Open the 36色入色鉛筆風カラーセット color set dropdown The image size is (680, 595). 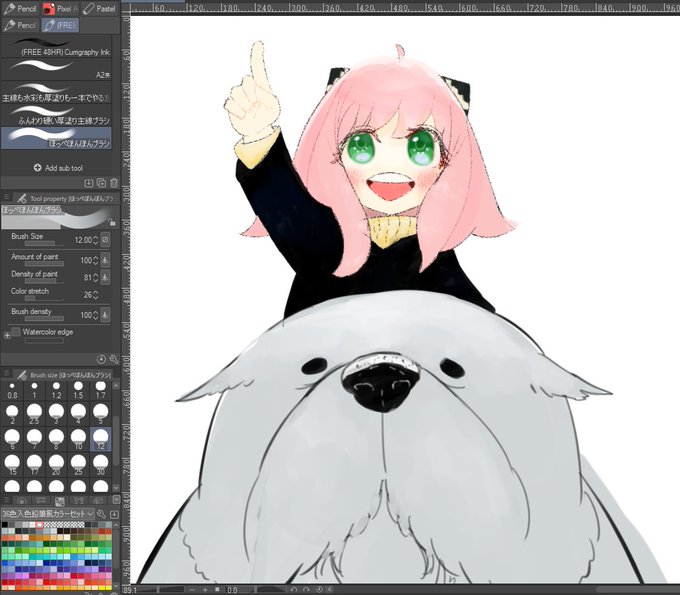point(48,514)
